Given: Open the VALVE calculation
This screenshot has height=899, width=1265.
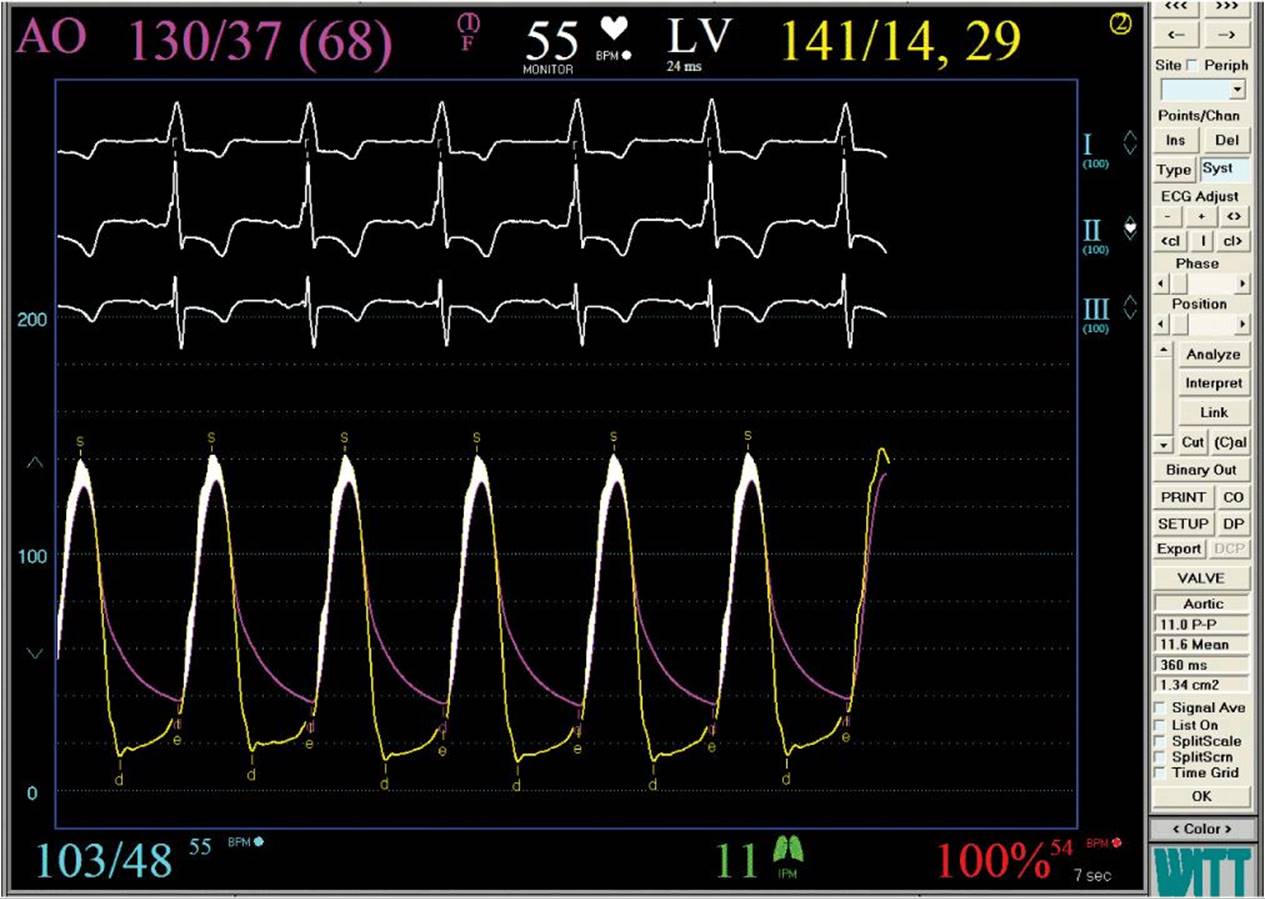Looking at the screenshot, I should tap(1201, 578).
